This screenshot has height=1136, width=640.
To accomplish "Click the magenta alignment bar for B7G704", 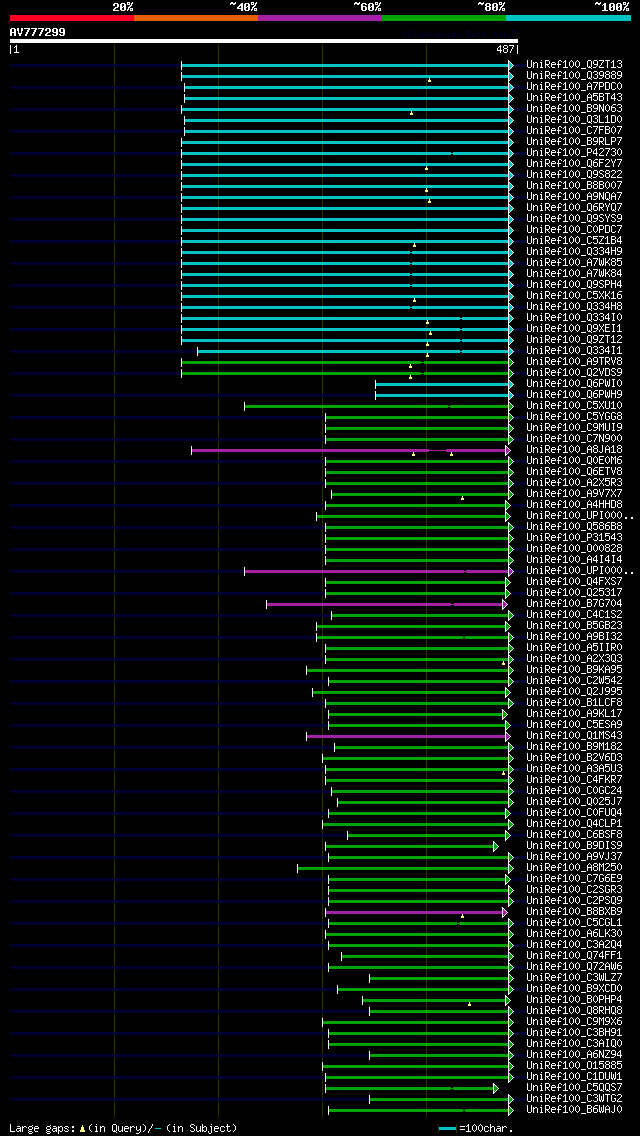I will [x=387, y=604].
